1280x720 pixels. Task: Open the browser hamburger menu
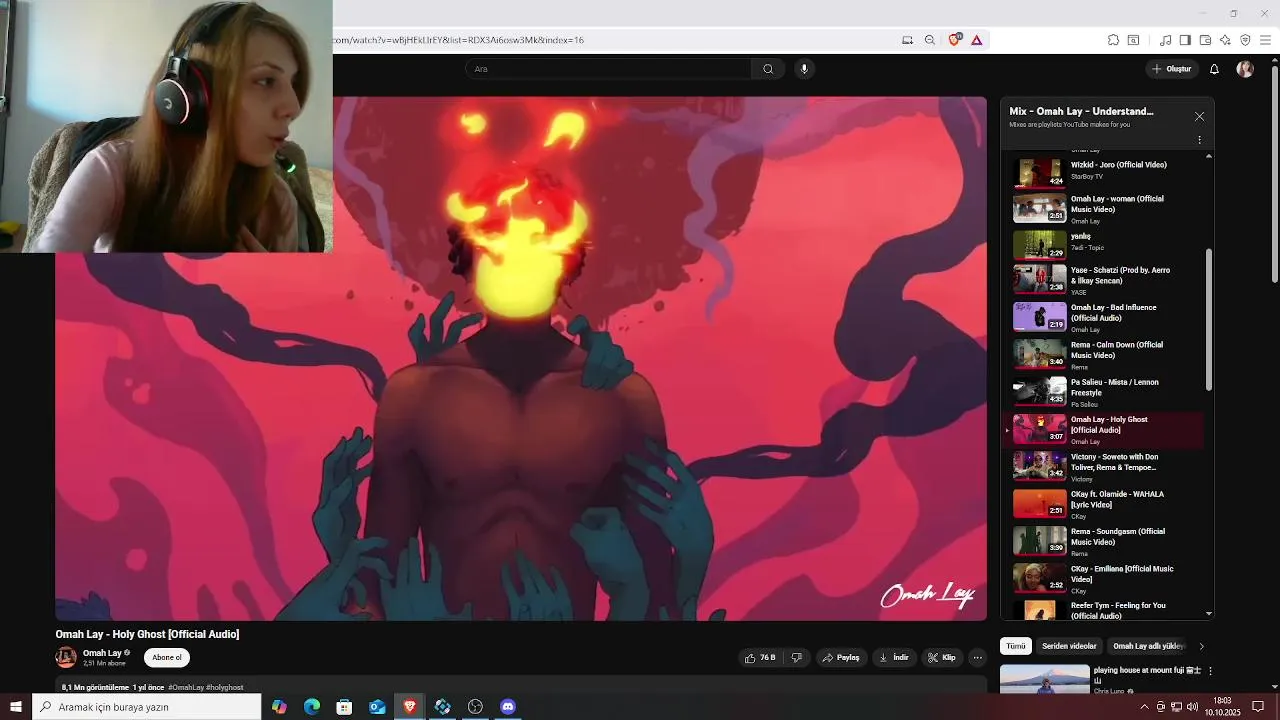(x=1265, y=40)
